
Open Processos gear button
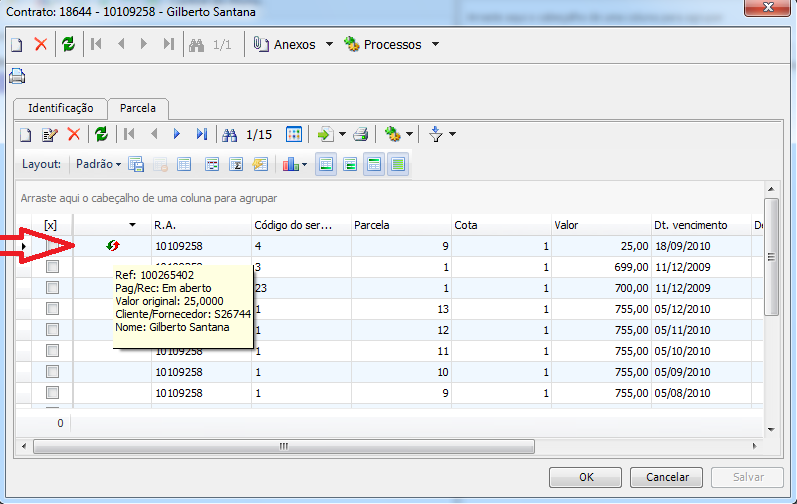383,45
